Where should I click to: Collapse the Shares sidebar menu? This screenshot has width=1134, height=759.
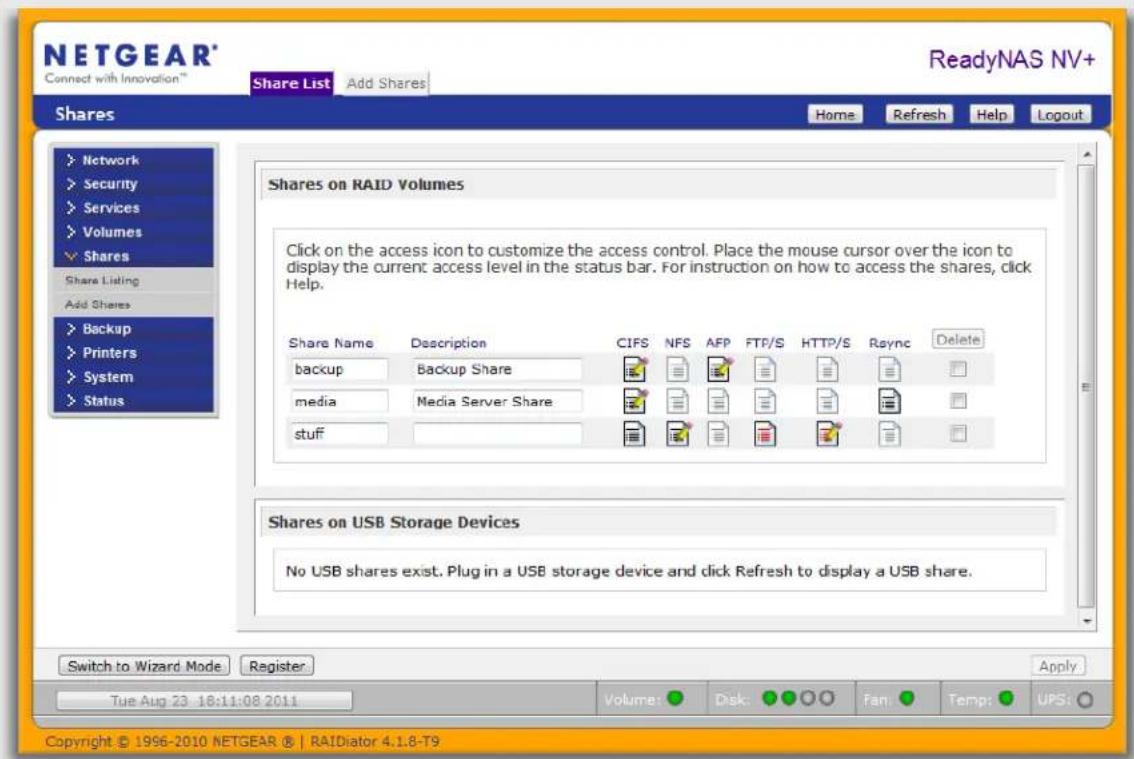(134, 256)
